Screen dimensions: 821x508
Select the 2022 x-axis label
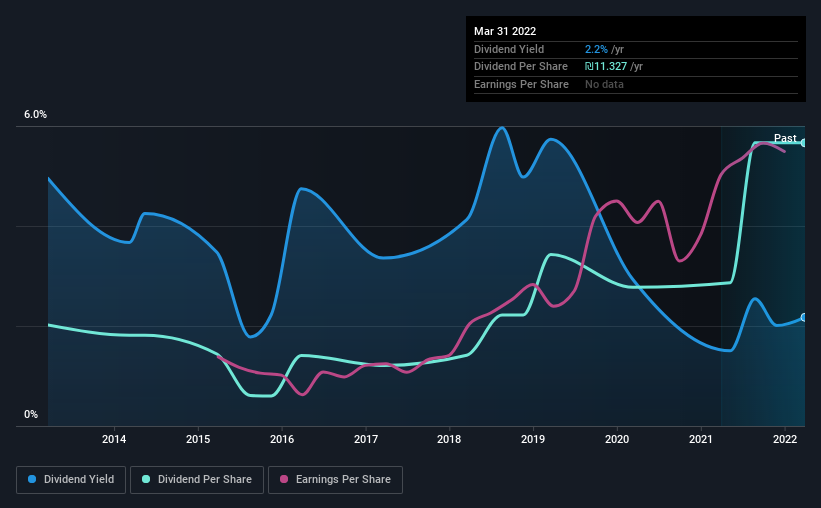[785, 439]
